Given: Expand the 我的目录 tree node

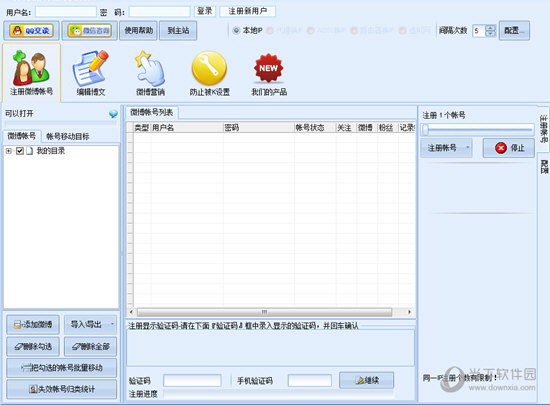Looking at the screenshot, I should [x=9, y=151].
